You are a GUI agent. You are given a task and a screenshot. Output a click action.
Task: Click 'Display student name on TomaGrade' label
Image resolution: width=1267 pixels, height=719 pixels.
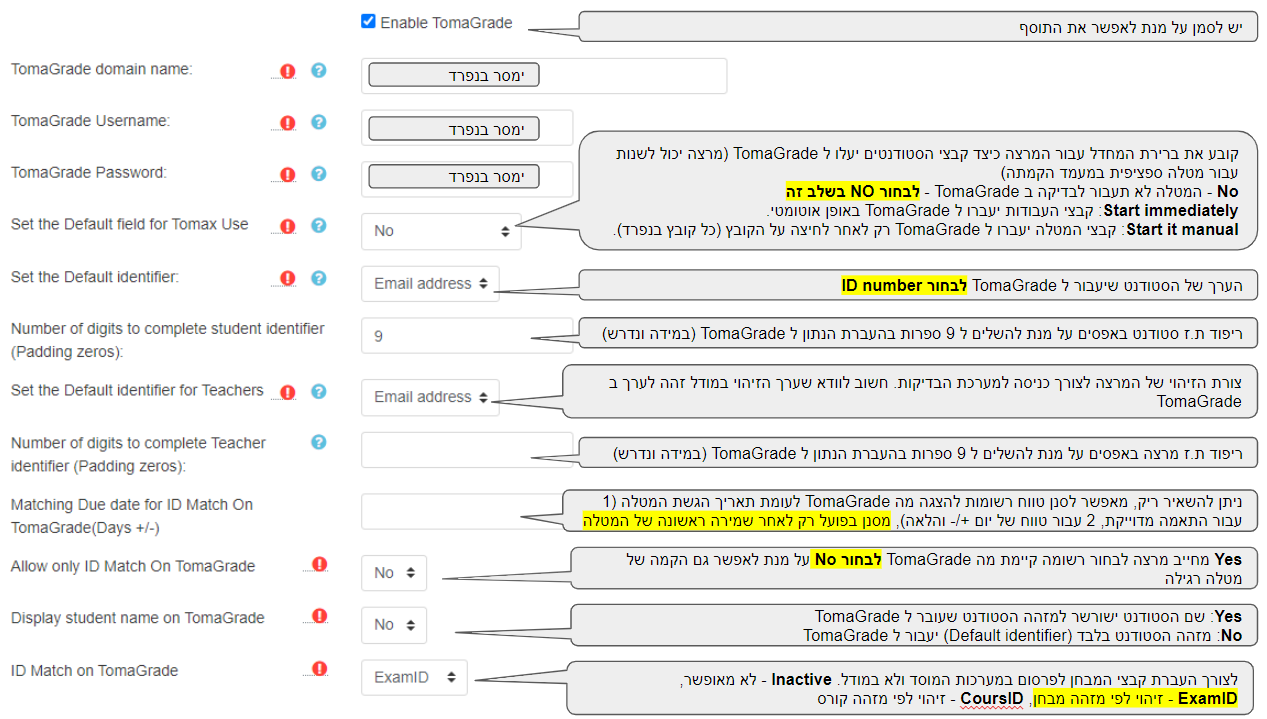click(137, 618)
